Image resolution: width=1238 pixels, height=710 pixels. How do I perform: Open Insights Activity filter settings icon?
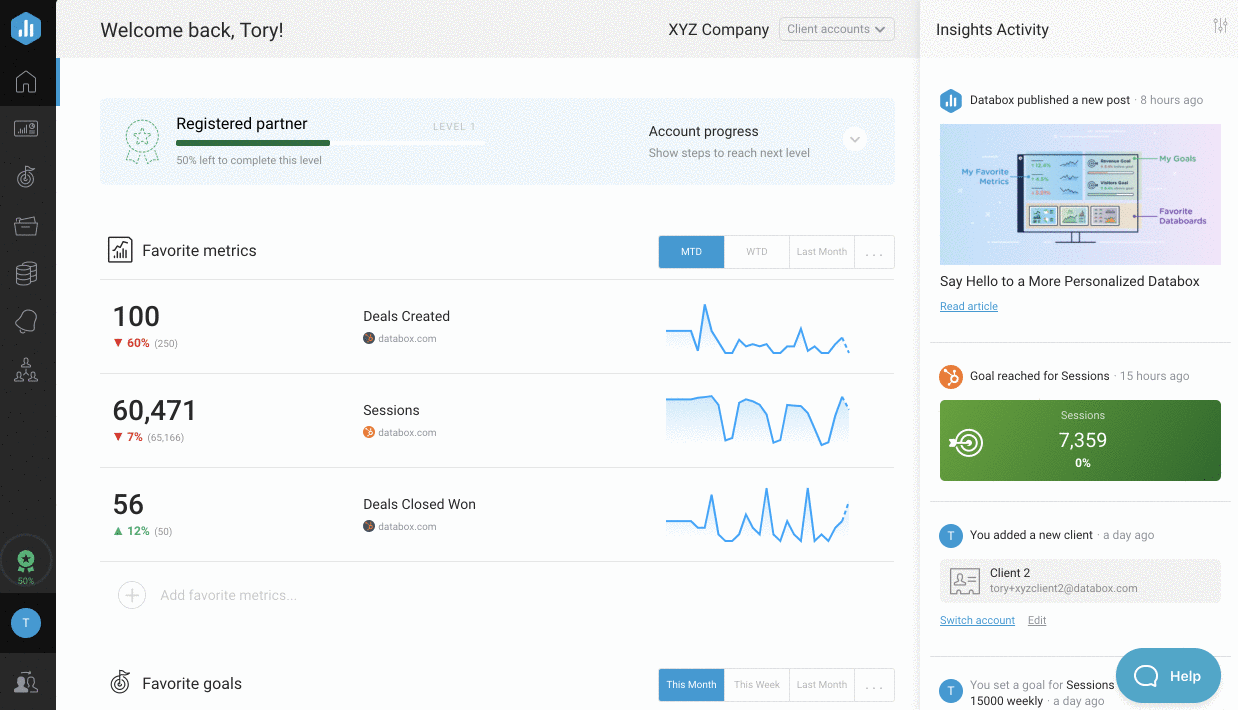coord(1220,26)
